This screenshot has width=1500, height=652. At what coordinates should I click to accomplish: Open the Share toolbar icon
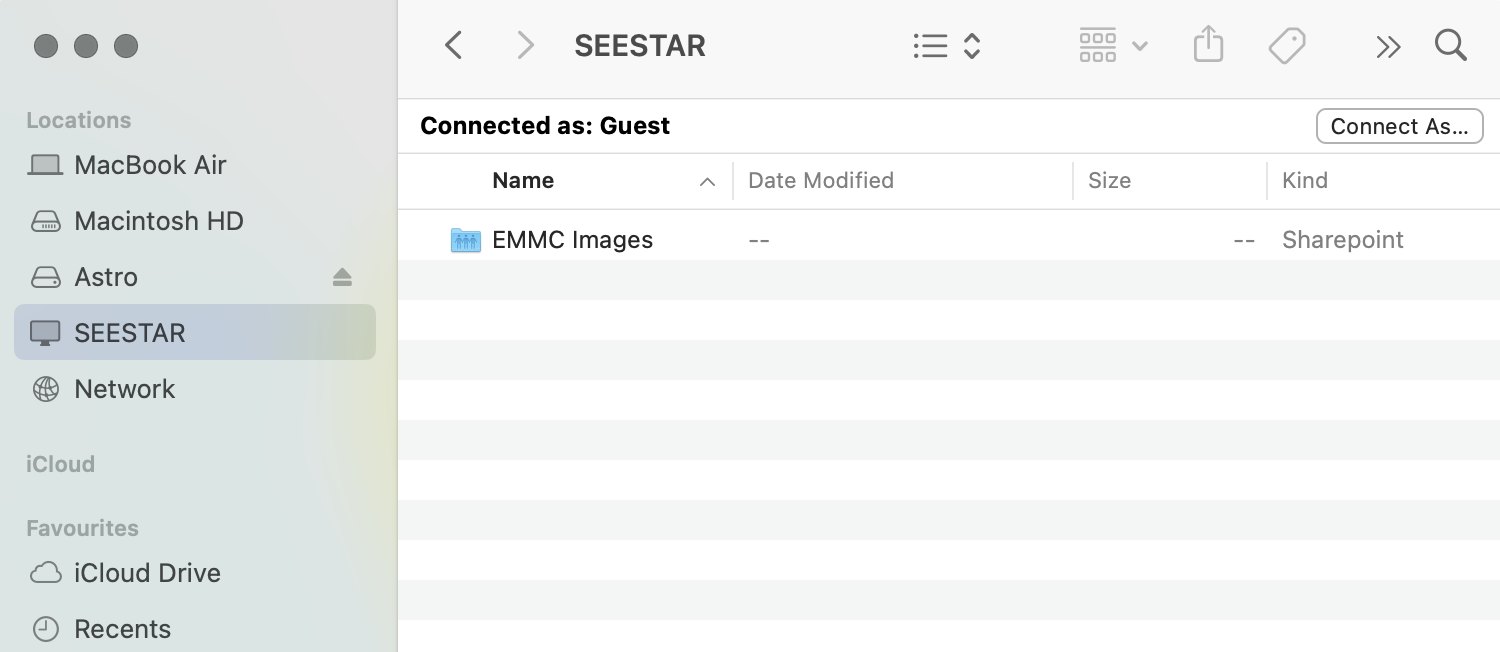point(1208,45)
